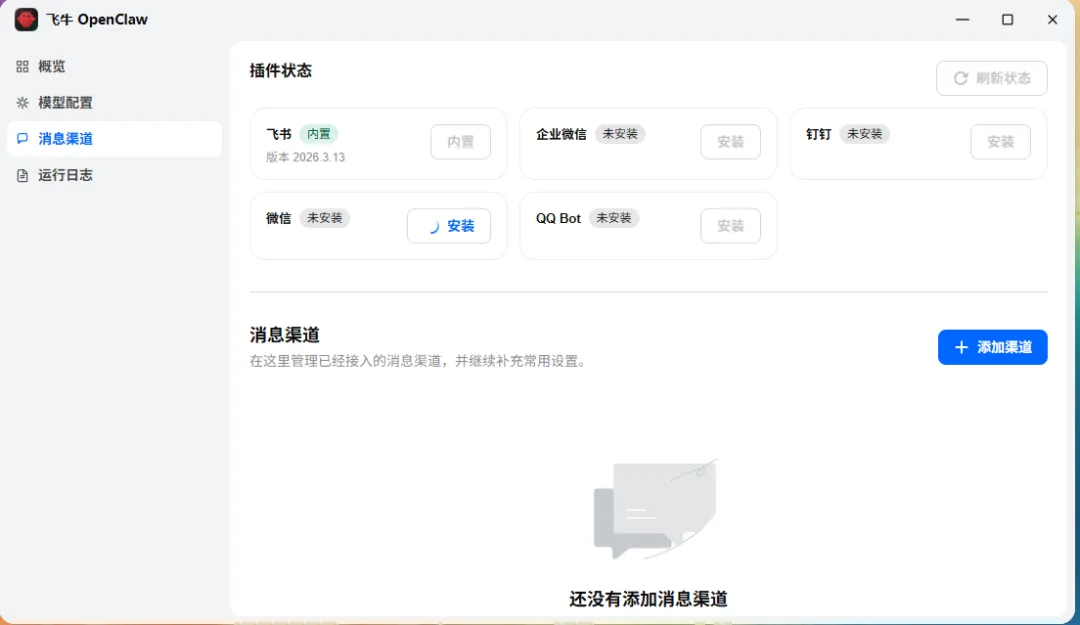The height and width of the screenshot is (625, 1080).
Task: Install the QQ Bot plugin
Action: point(731,226)
